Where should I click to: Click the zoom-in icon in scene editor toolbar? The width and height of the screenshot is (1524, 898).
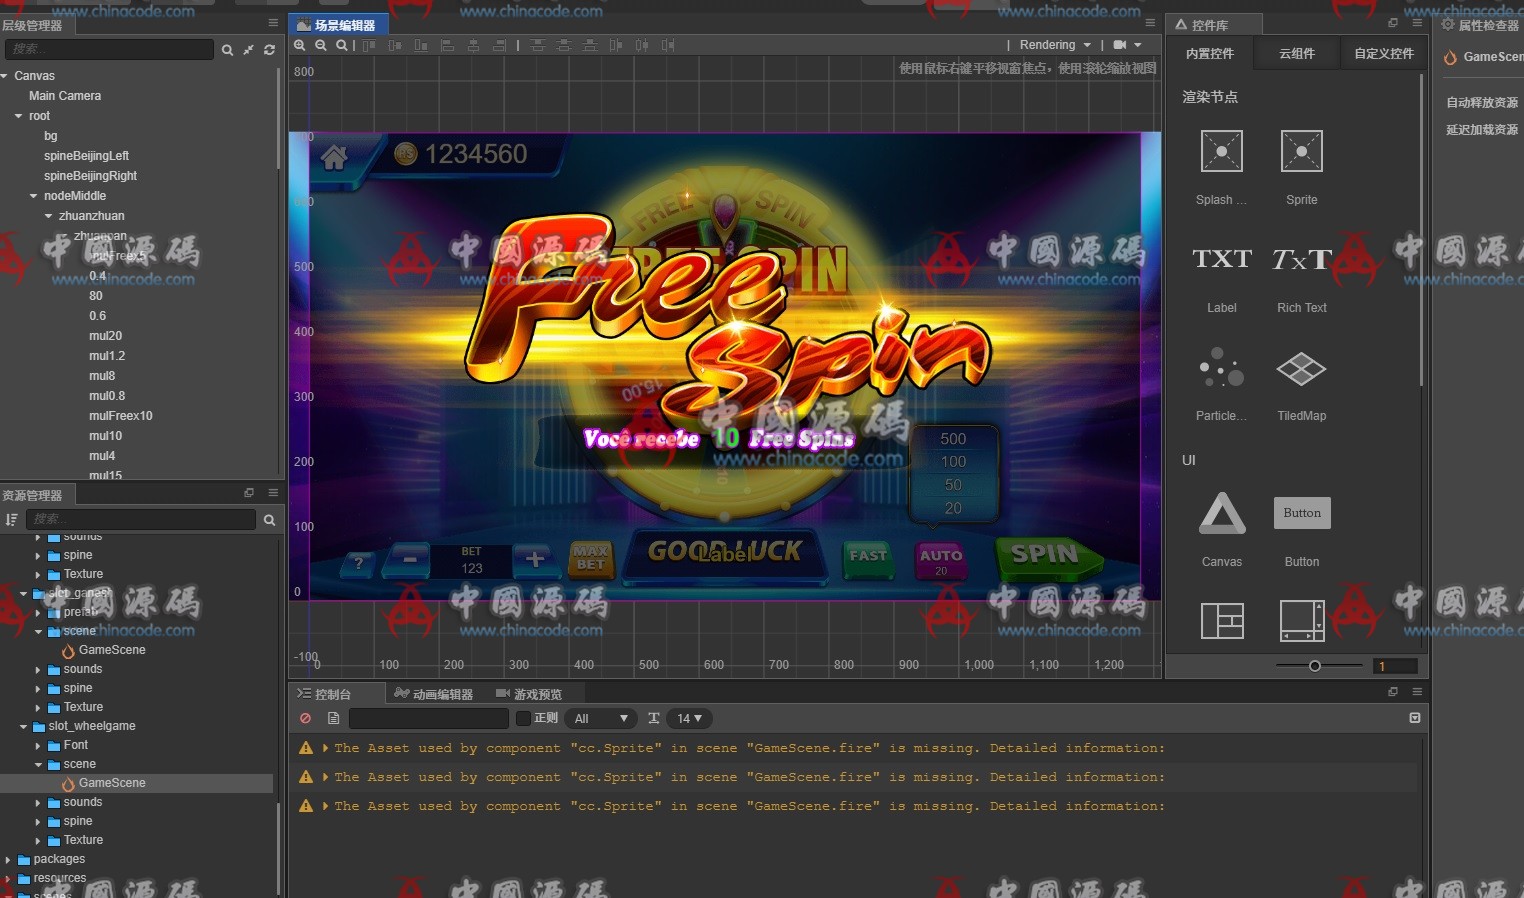[x=299, y=45]
